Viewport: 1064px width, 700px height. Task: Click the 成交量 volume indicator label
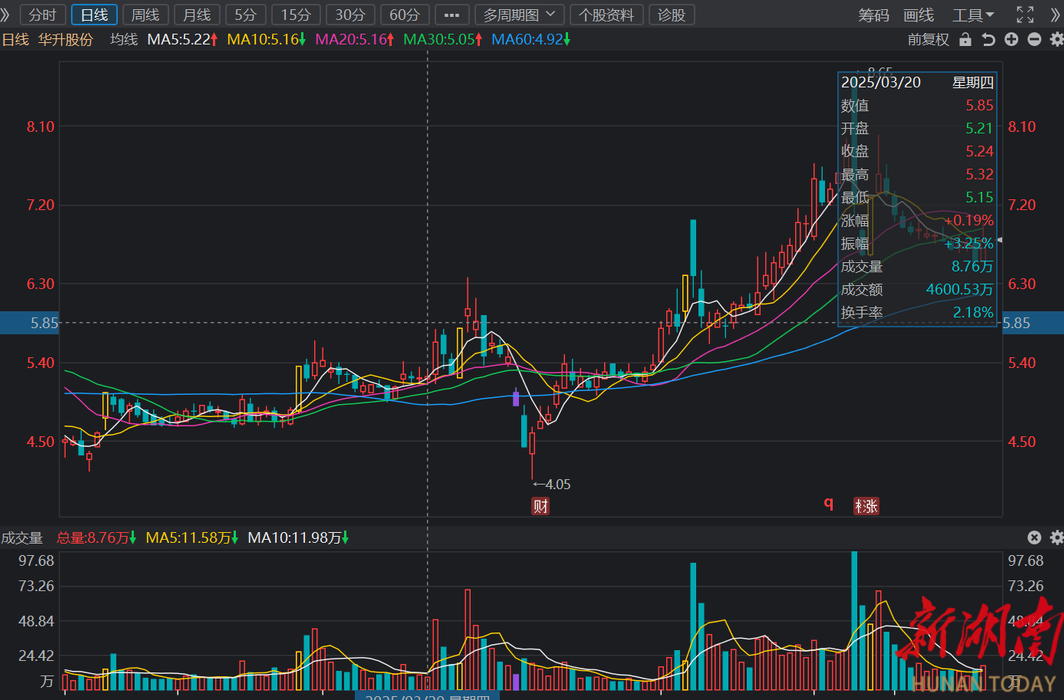coord(22,538)
